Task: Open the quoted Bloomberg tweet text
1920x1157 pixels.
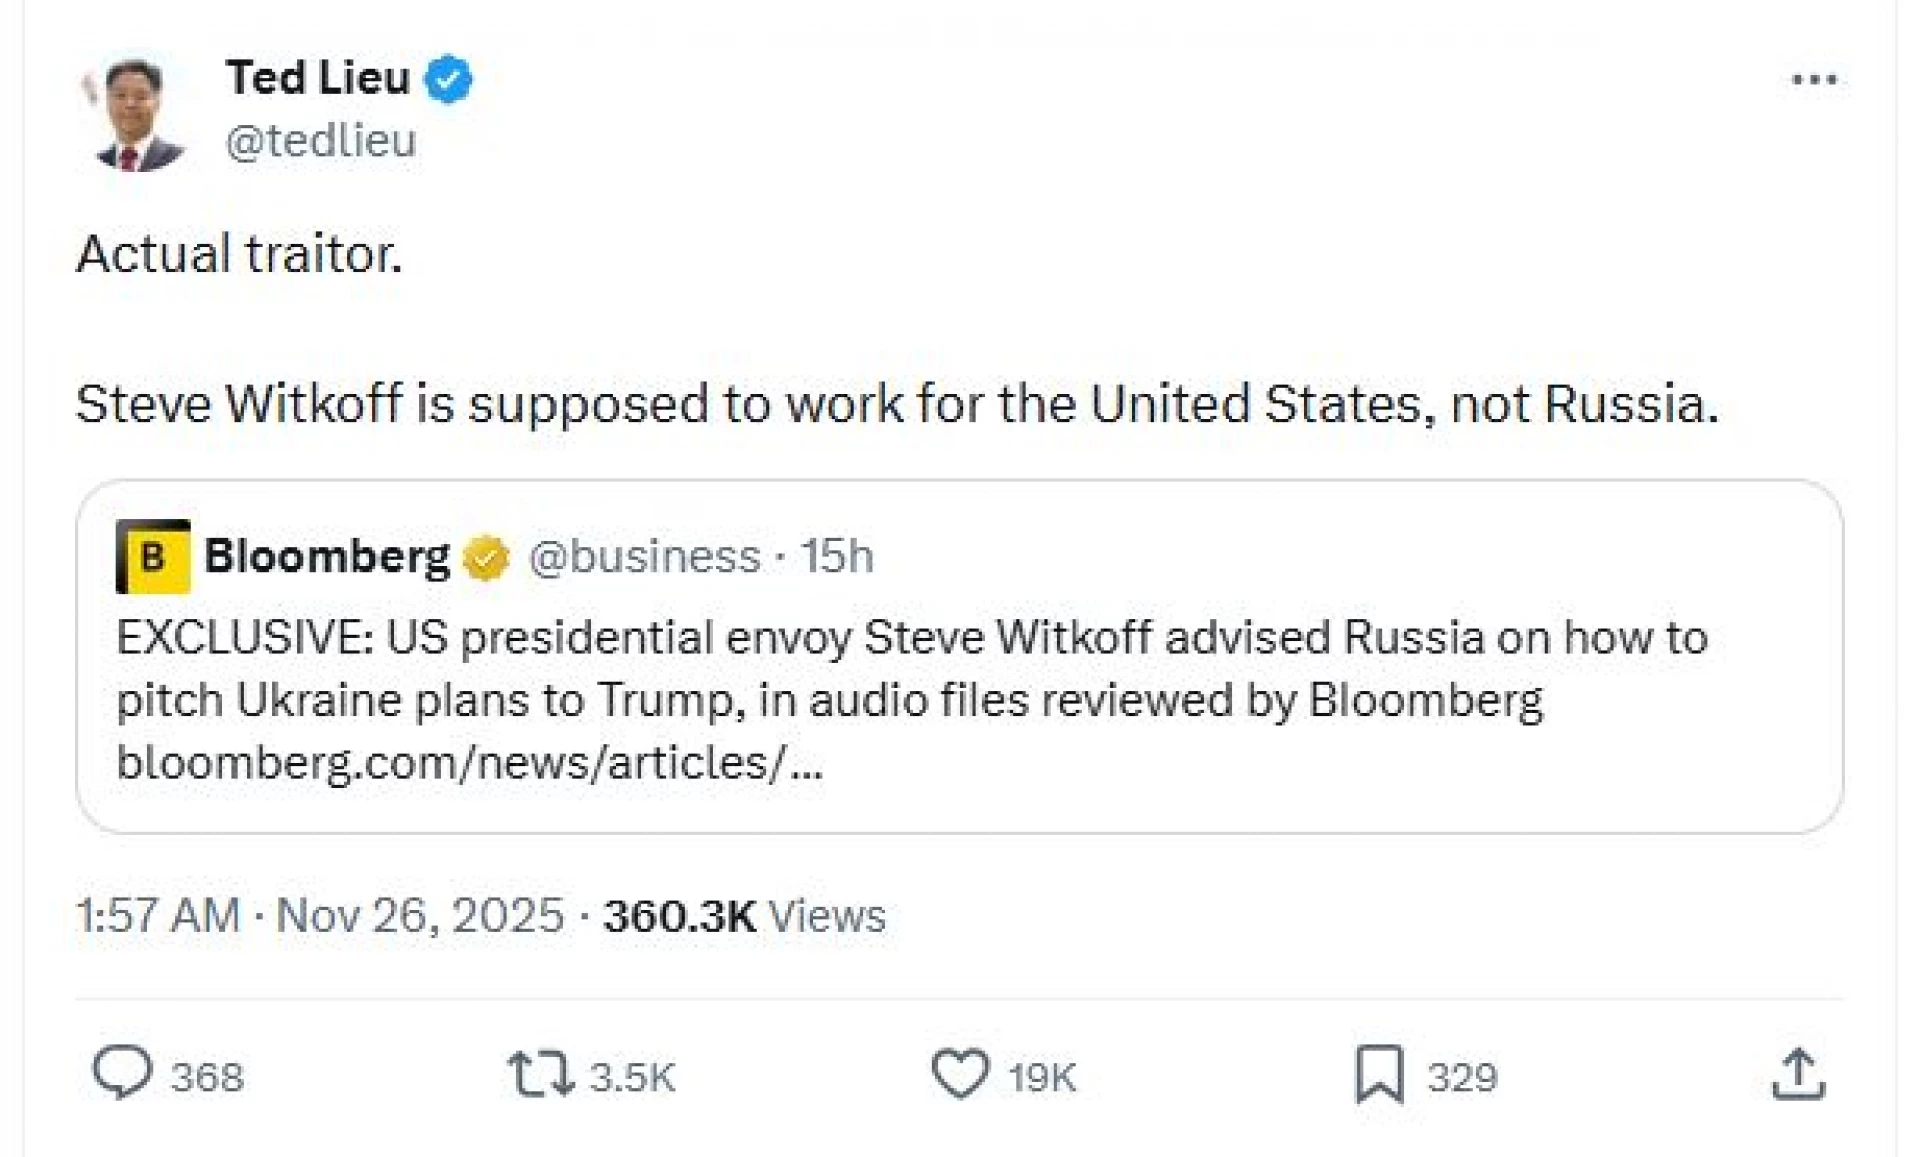Action: click(x=910, y=668)
